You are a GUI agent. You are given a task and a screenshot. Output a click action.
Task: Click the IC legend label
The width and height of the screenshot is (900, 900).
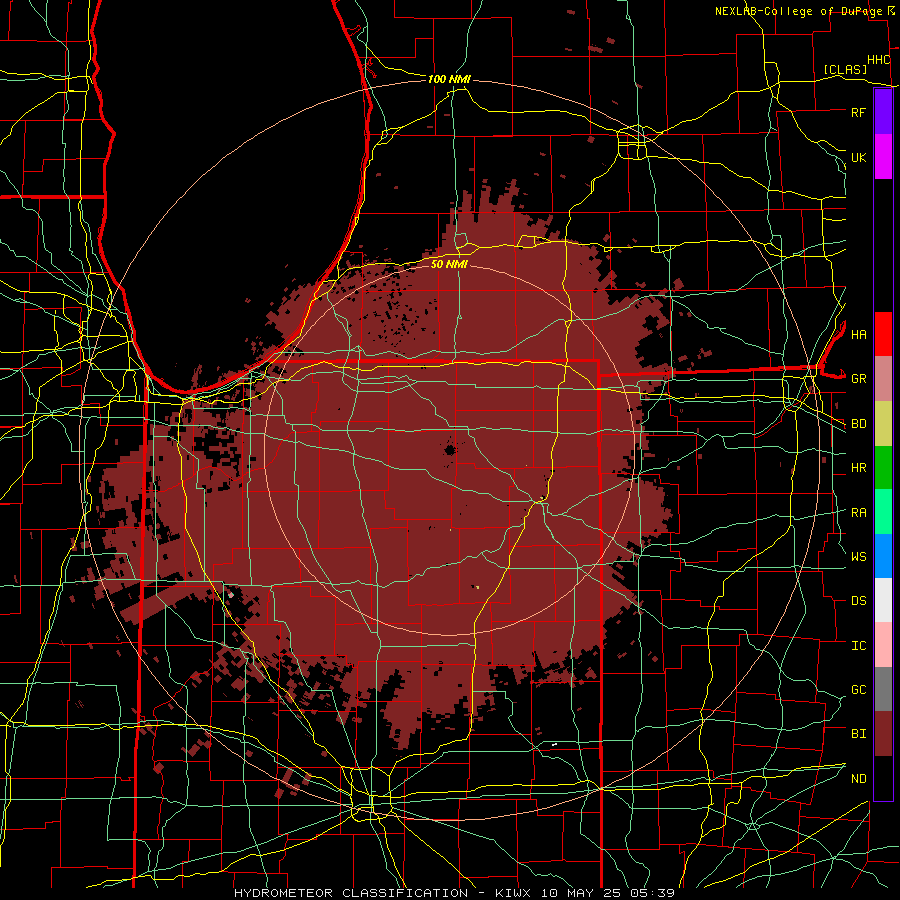[858, 646]
